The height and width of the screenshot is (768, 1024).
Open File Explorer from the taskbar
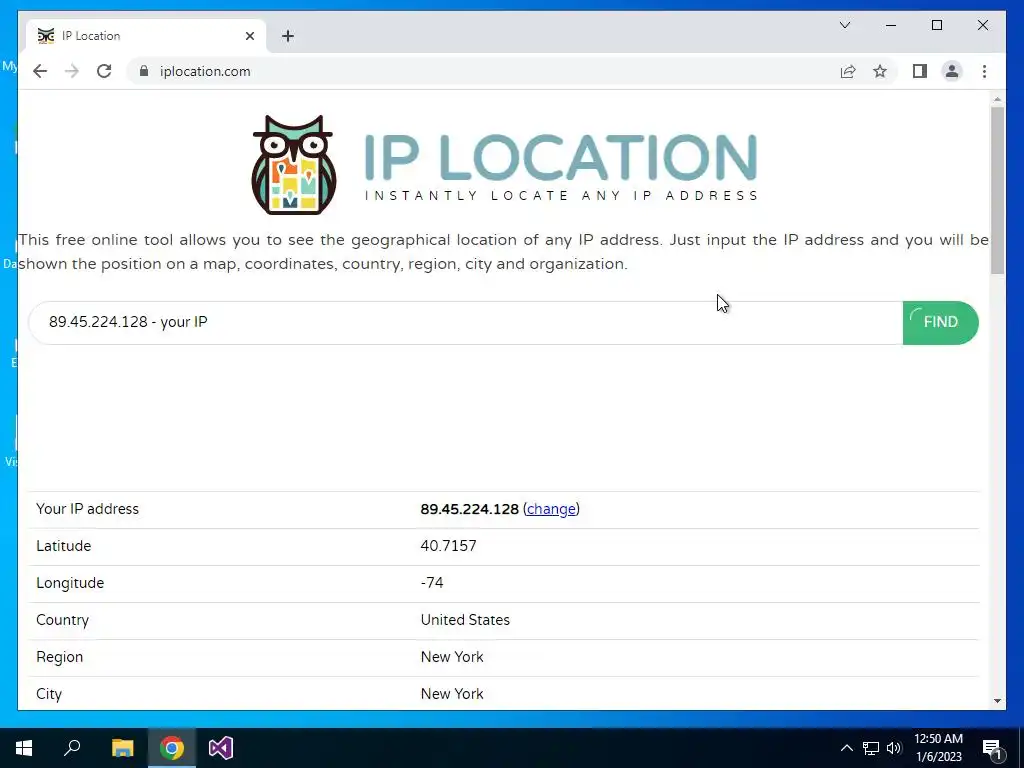click(122, 748)
